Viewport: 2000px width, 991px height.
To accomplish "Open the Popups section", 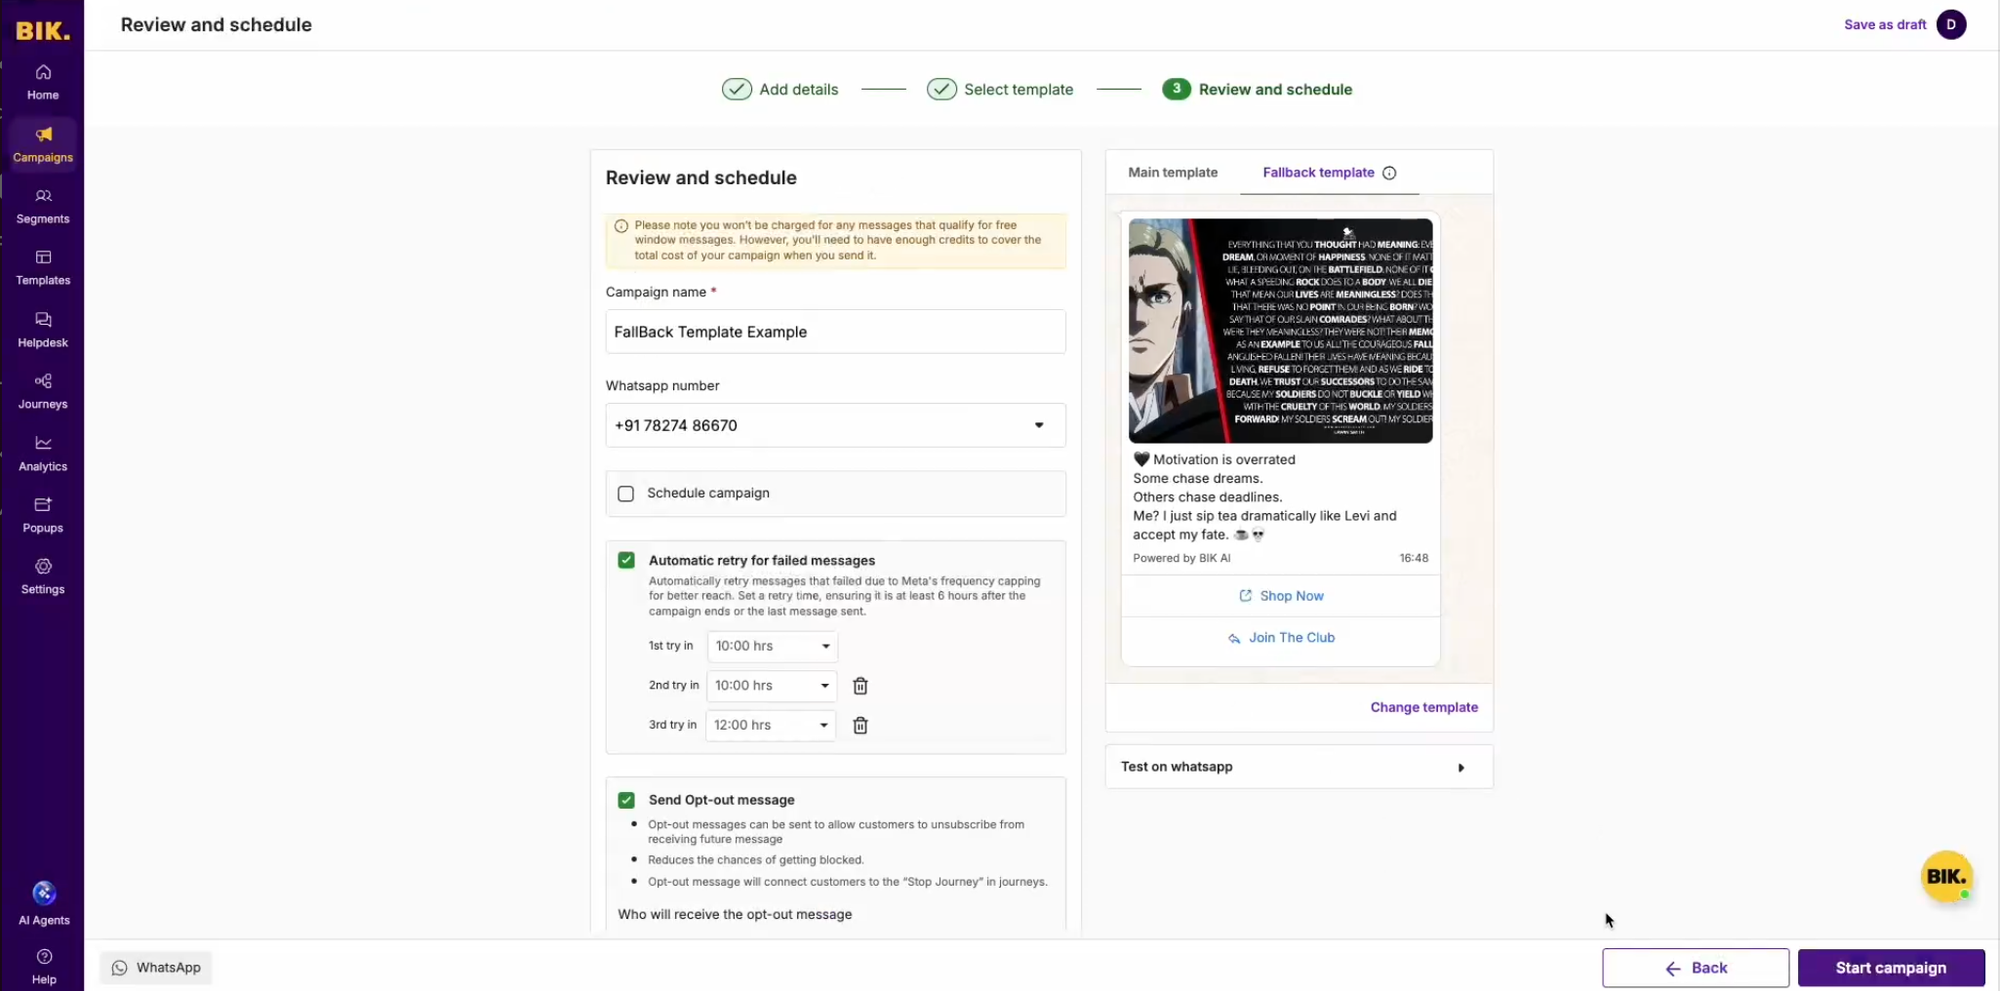I will click(42, 515).
